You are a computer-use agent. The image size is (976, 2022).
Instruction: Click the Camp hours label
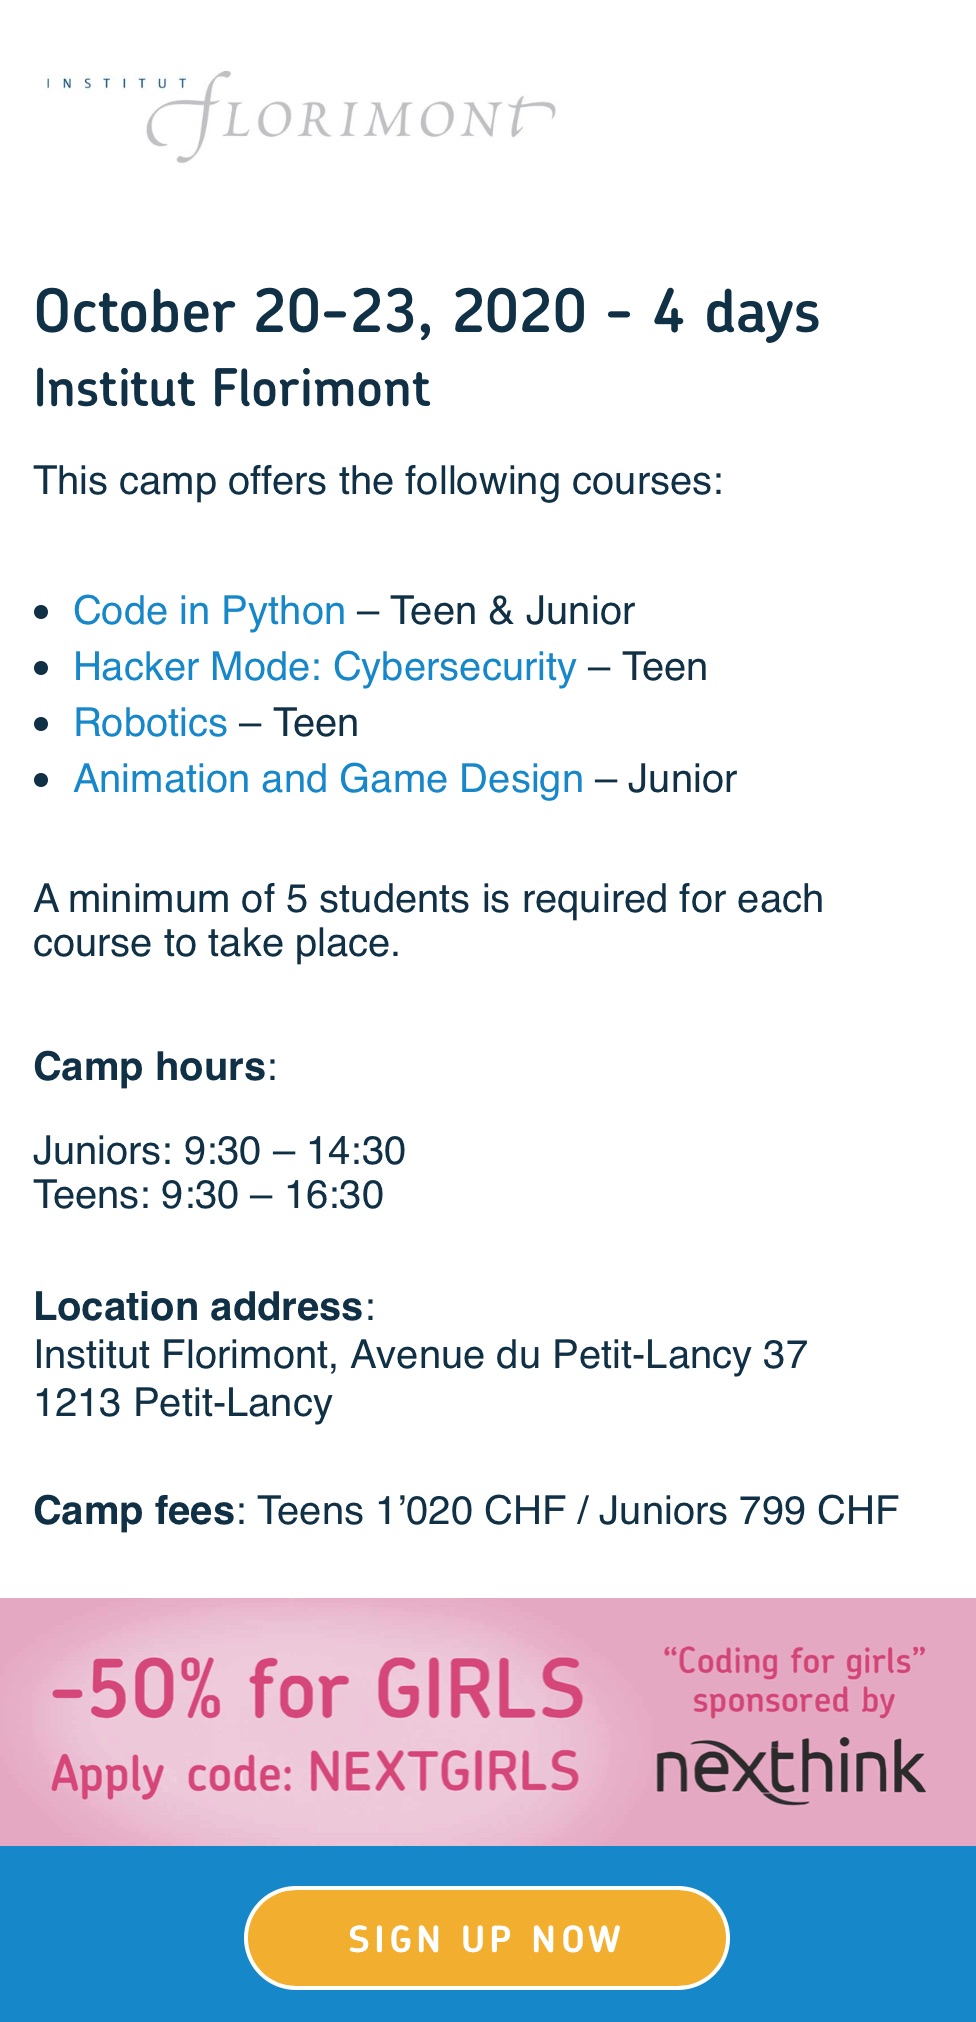pos(150,1067)
